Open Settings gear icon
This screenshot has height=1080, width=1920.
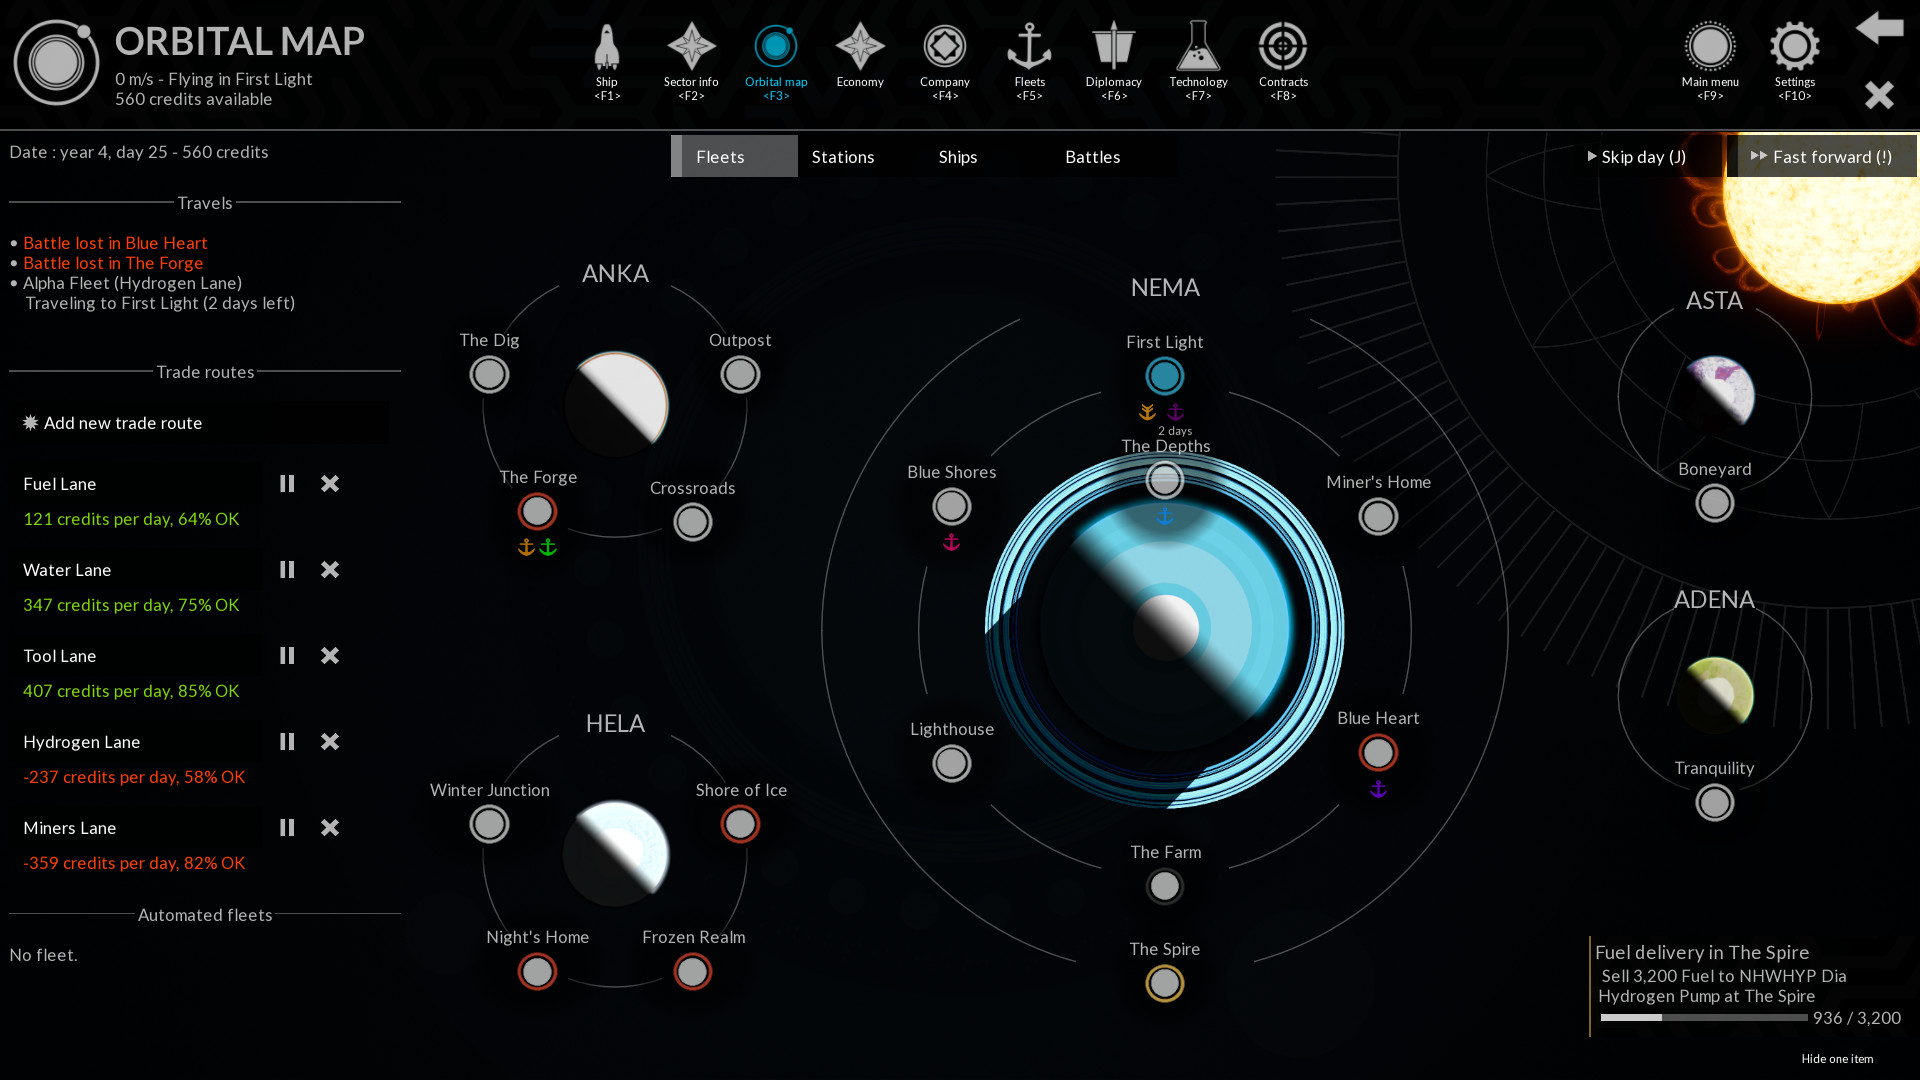(1794, 48)
